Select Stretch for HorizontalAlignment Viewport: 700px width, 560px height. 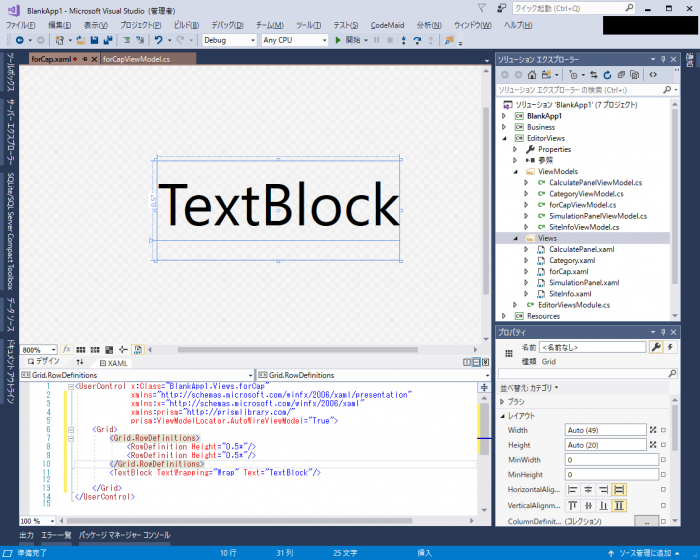click(x=620, y=489)
